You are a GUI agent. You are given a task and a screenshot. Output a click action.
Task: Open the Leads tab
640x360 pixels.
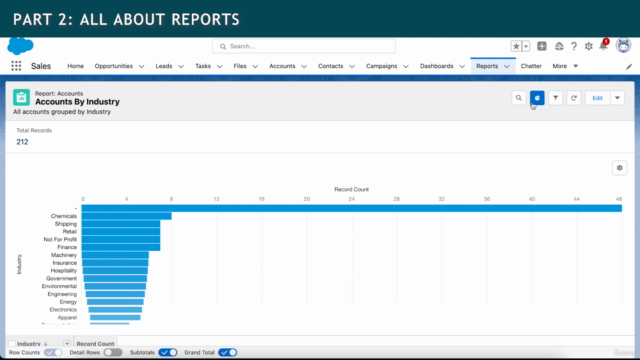[x=164, y=66]
